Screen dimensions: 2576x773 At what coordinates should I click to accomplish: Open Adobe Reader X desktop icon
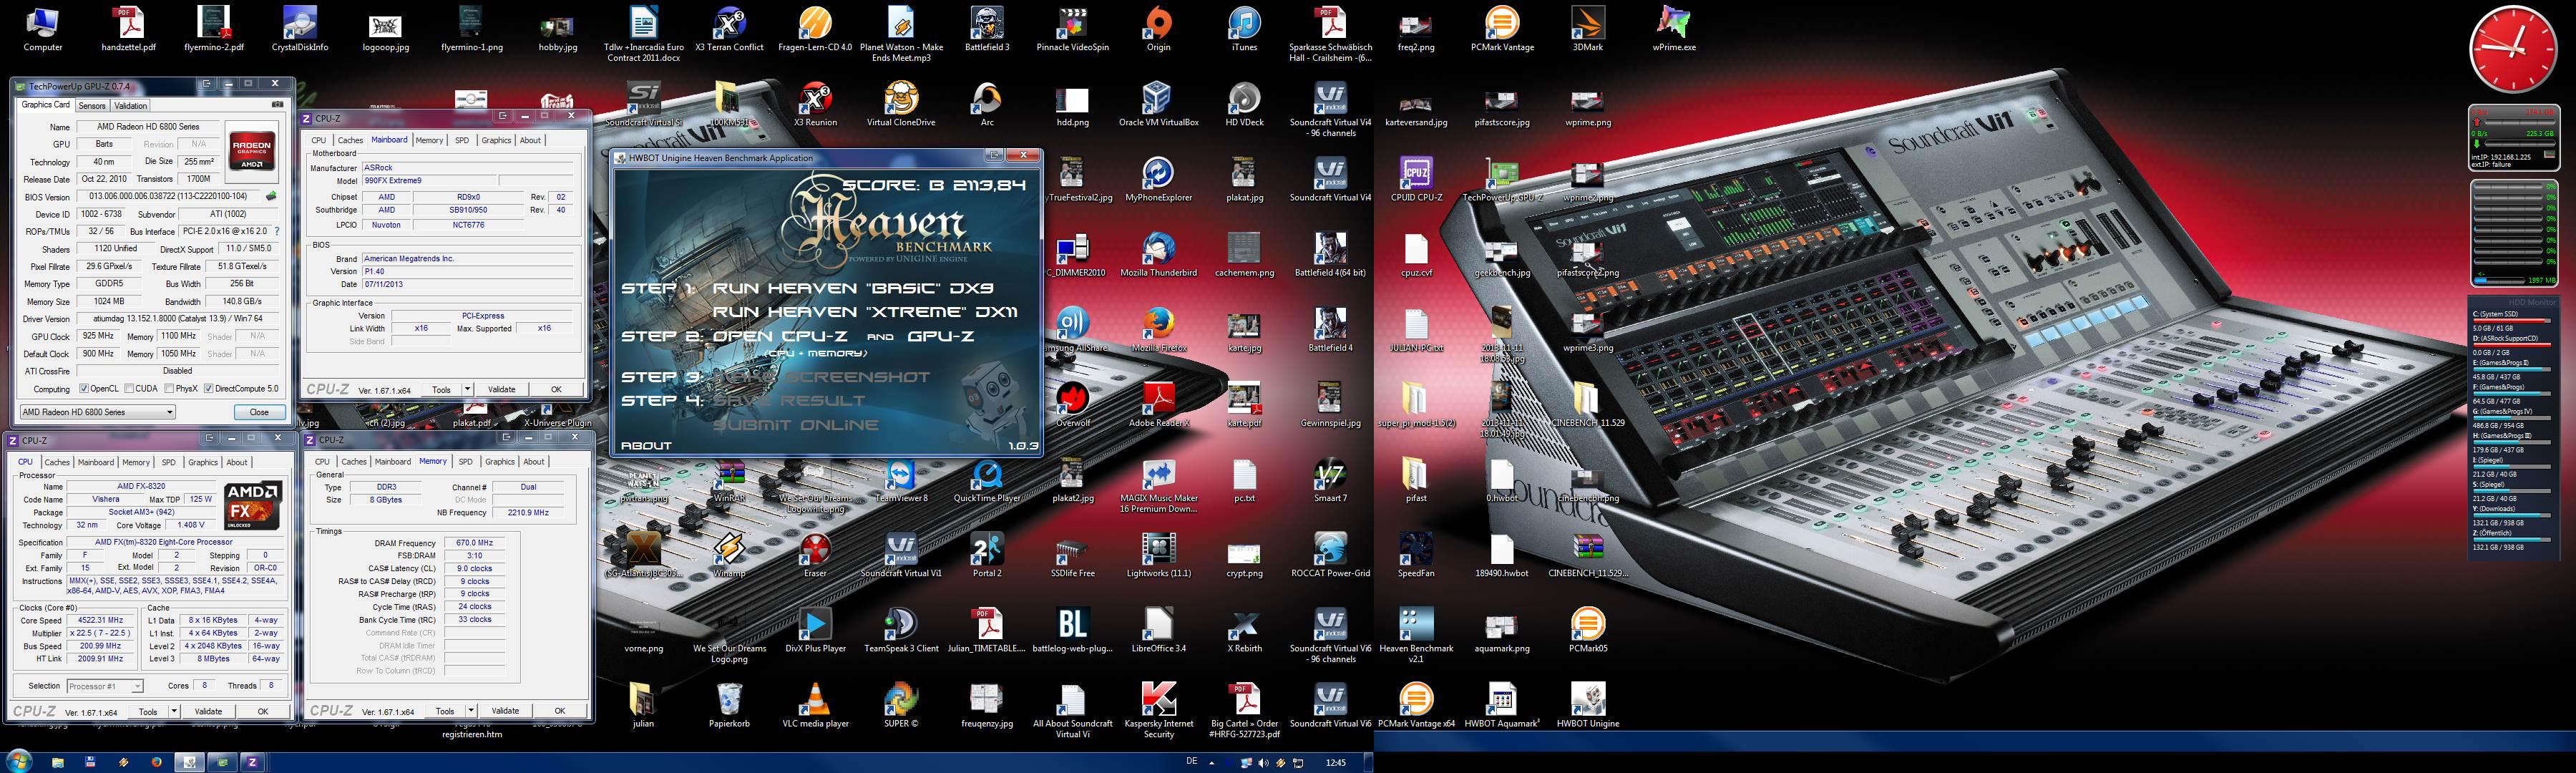1158,404
